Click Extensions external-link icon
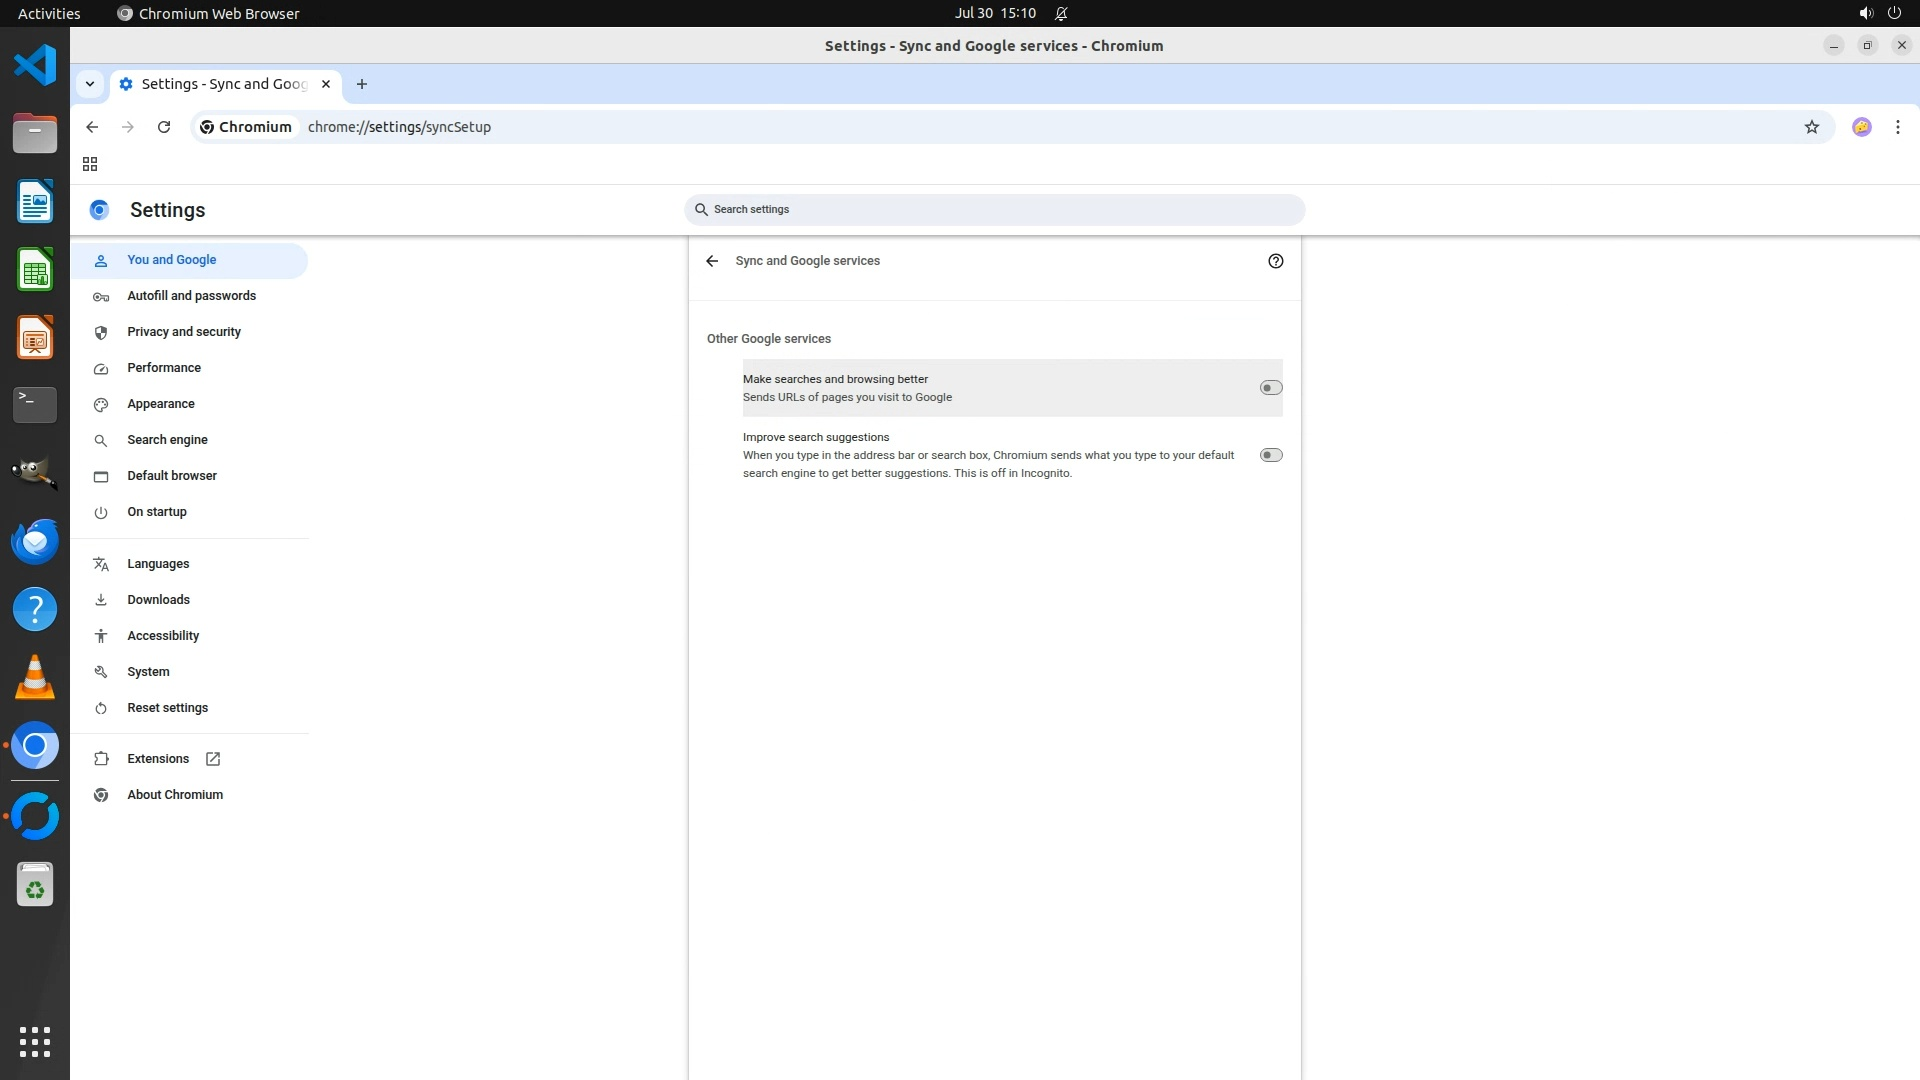The height and width of the screenshot is (1080, 1920). click(213, 759)
